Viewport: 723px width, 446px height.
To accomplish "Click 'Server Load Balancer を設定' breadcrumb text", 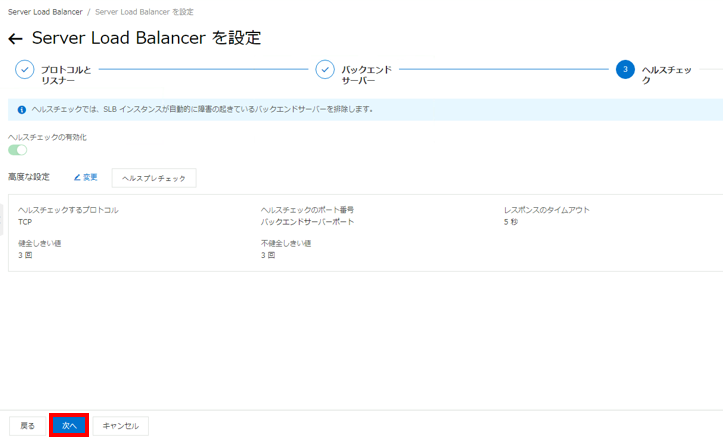I will click(144, 12).
